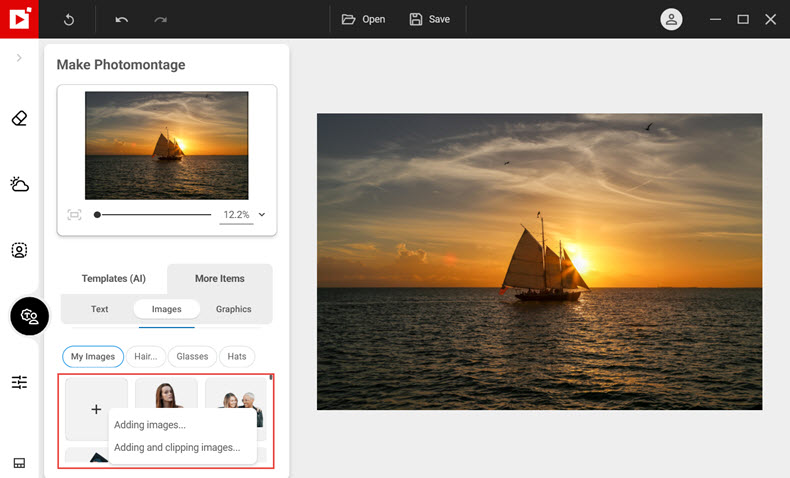The height and width of the screenshot is (478, 790).
Task: Click the sailboat preview thumbnail
Action: click(x=166, y=146)
